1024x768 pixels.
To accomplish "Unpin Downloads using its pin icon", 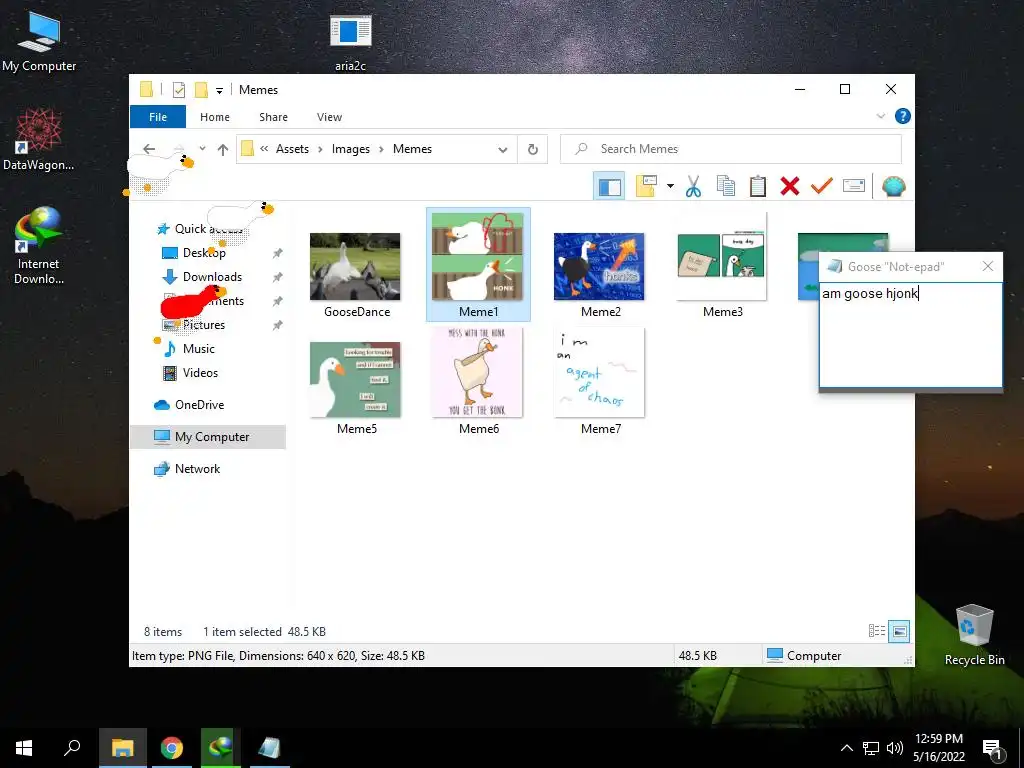I will coord(278,277).
